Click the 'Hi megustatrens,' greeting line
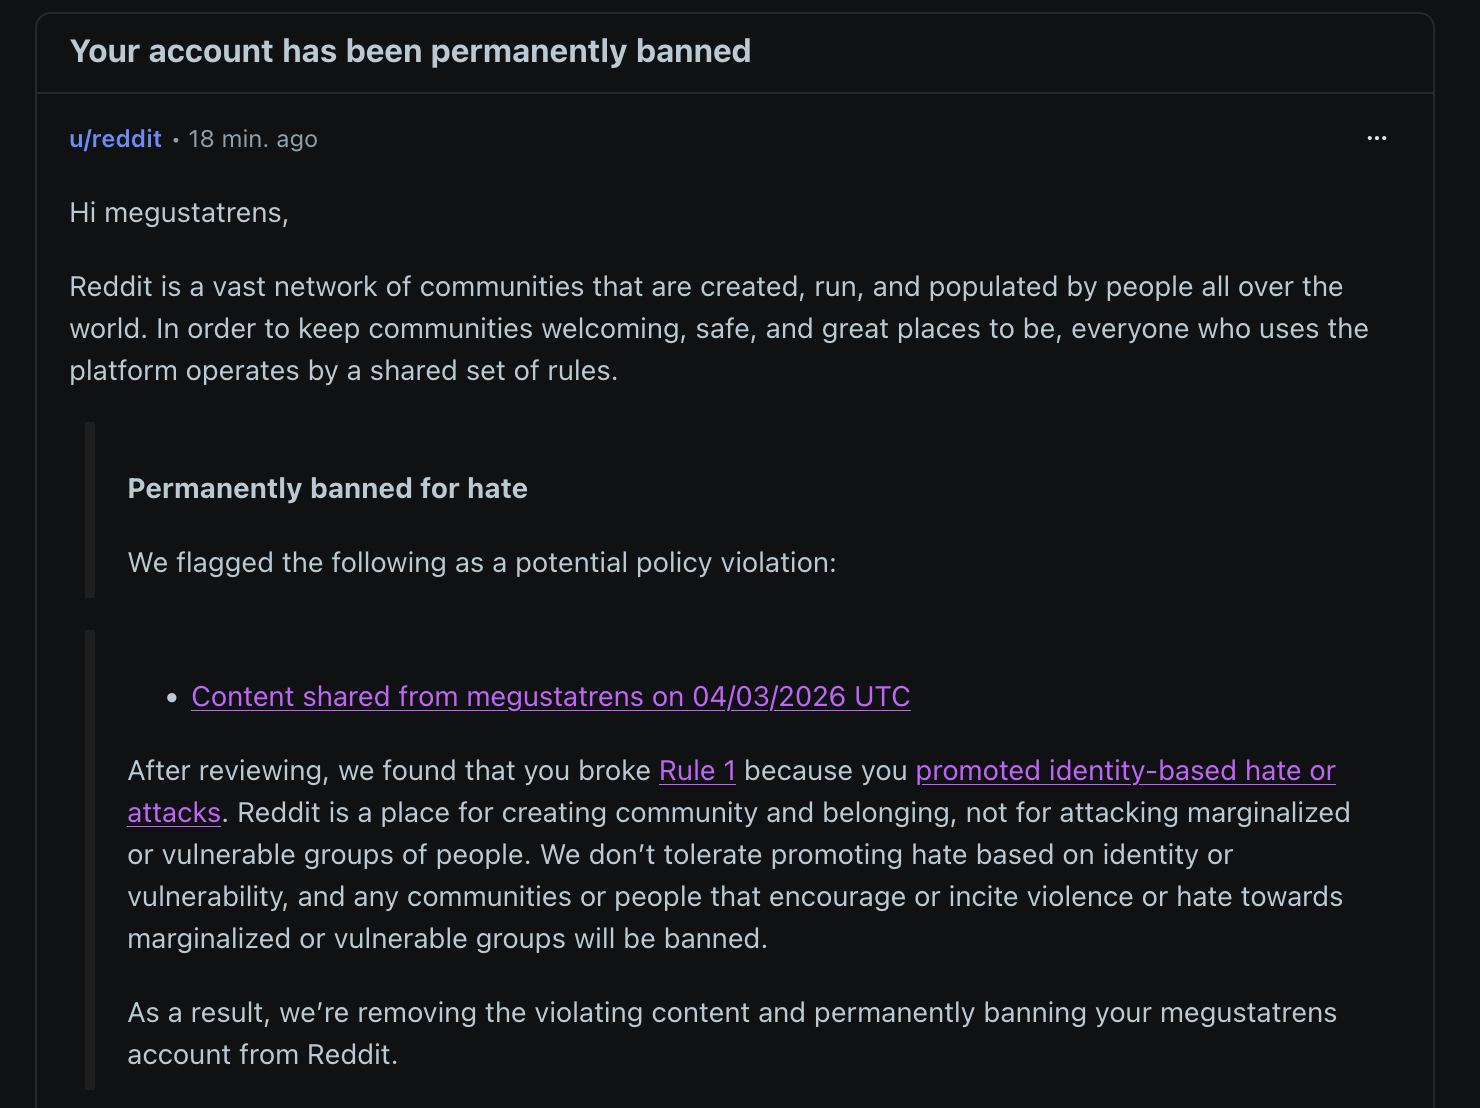This screenshot has width=1480, height=1108. click(179, 213)
